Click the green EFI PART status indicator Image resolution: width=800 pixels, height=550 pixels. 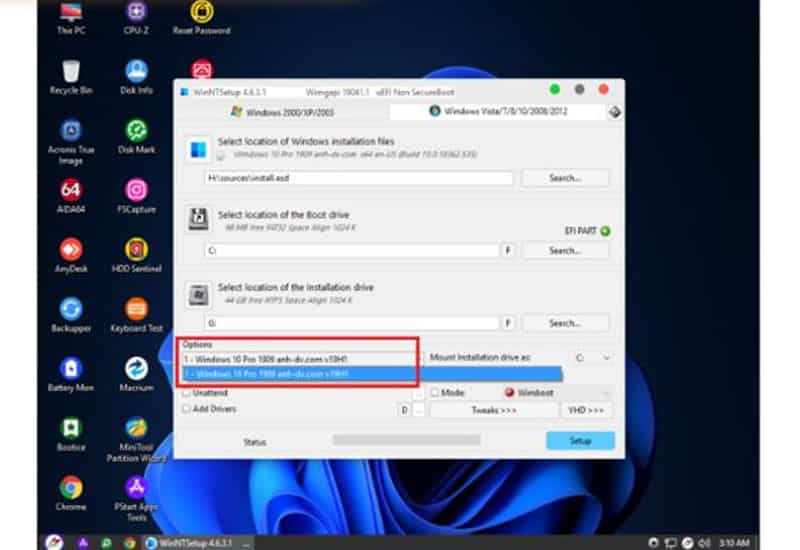click(x=606, y=231)
